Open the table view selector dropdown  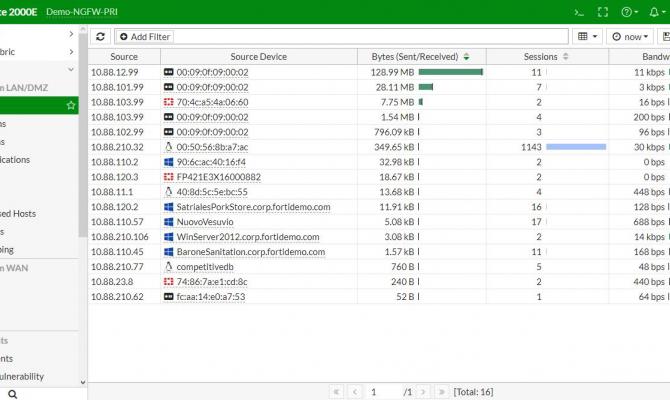point(588,37)
